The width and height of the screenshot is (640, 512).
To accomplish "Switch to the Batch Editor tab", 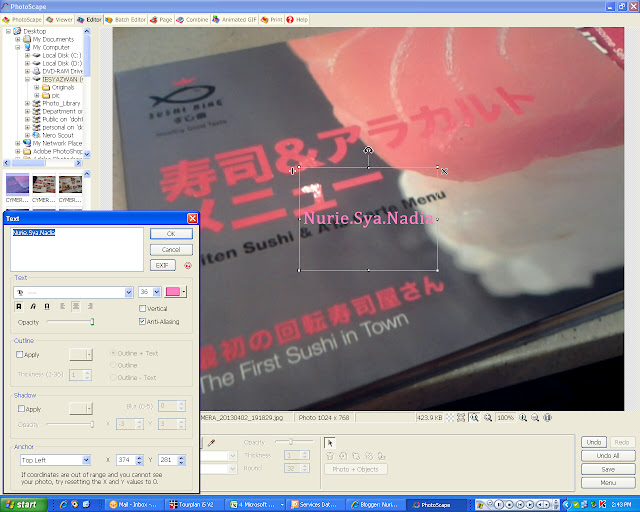I will [x=126, y=20].
